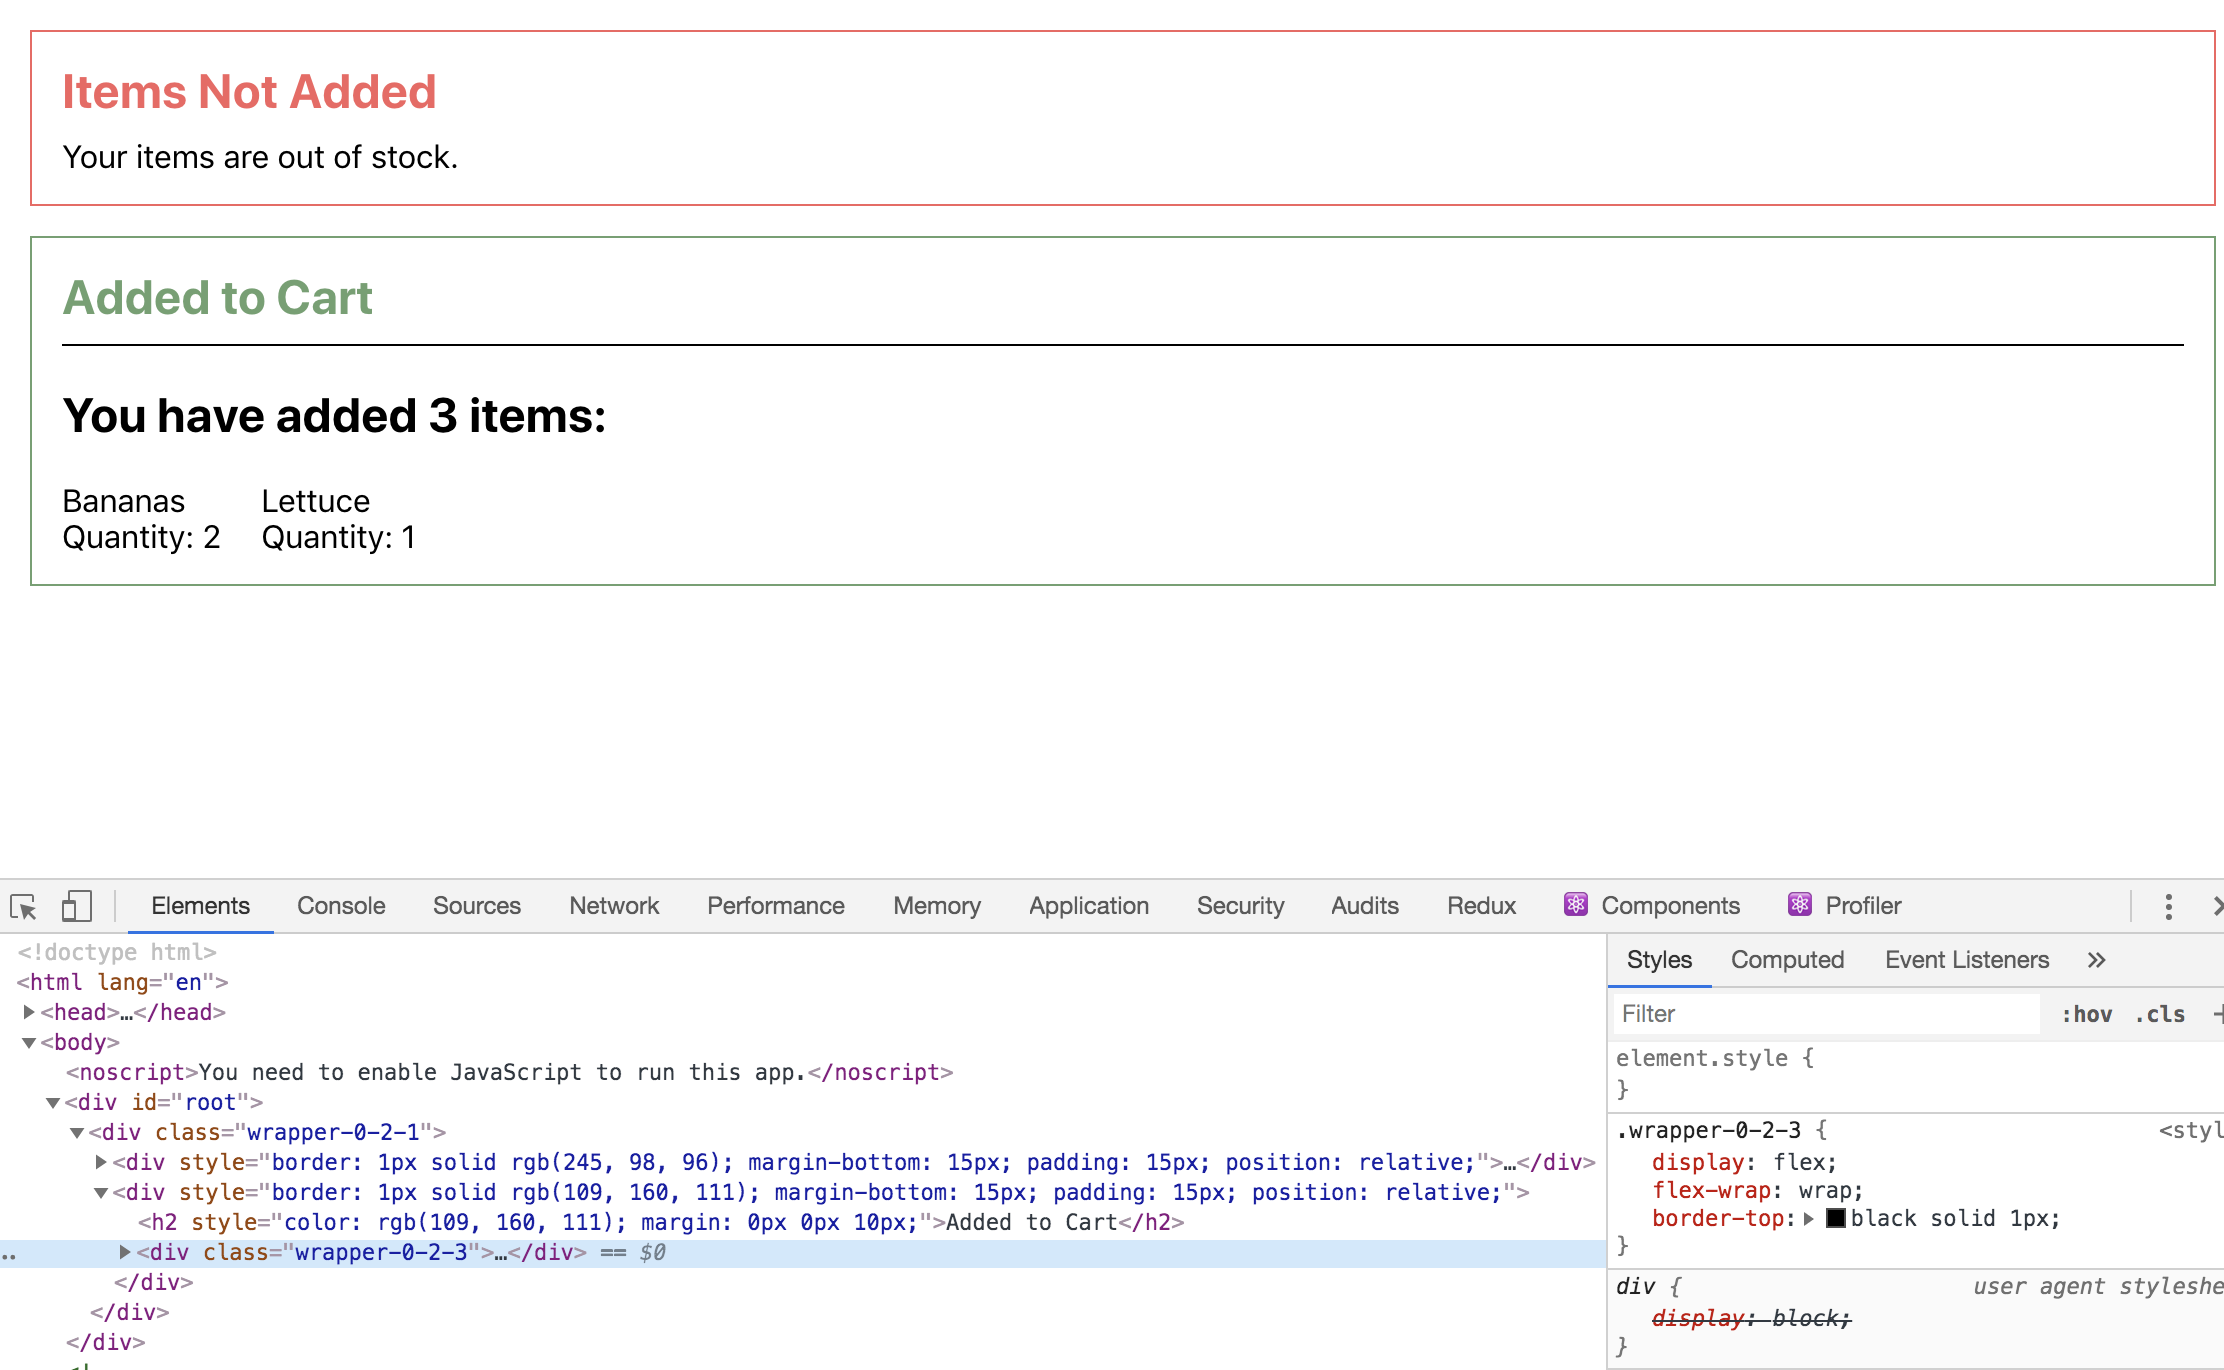Open the Redux tab

click(x=1481, y=906)
